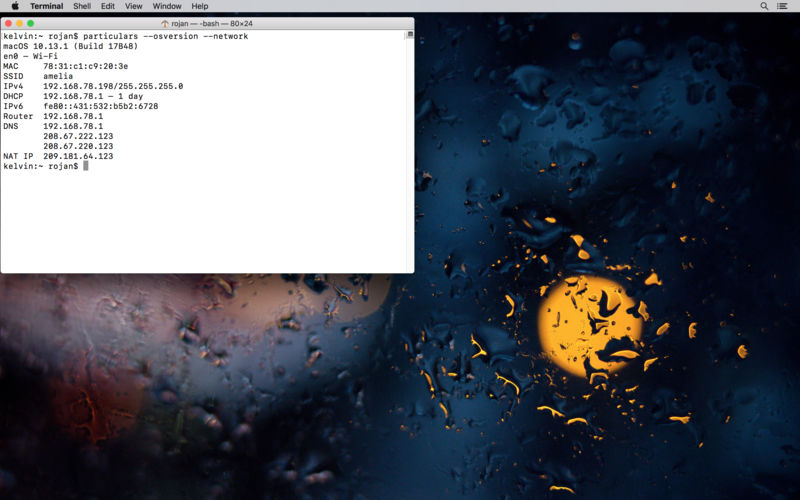Click the scrollback marker icon in Terminal
800x500 pixels.
(x=410, y=35)
